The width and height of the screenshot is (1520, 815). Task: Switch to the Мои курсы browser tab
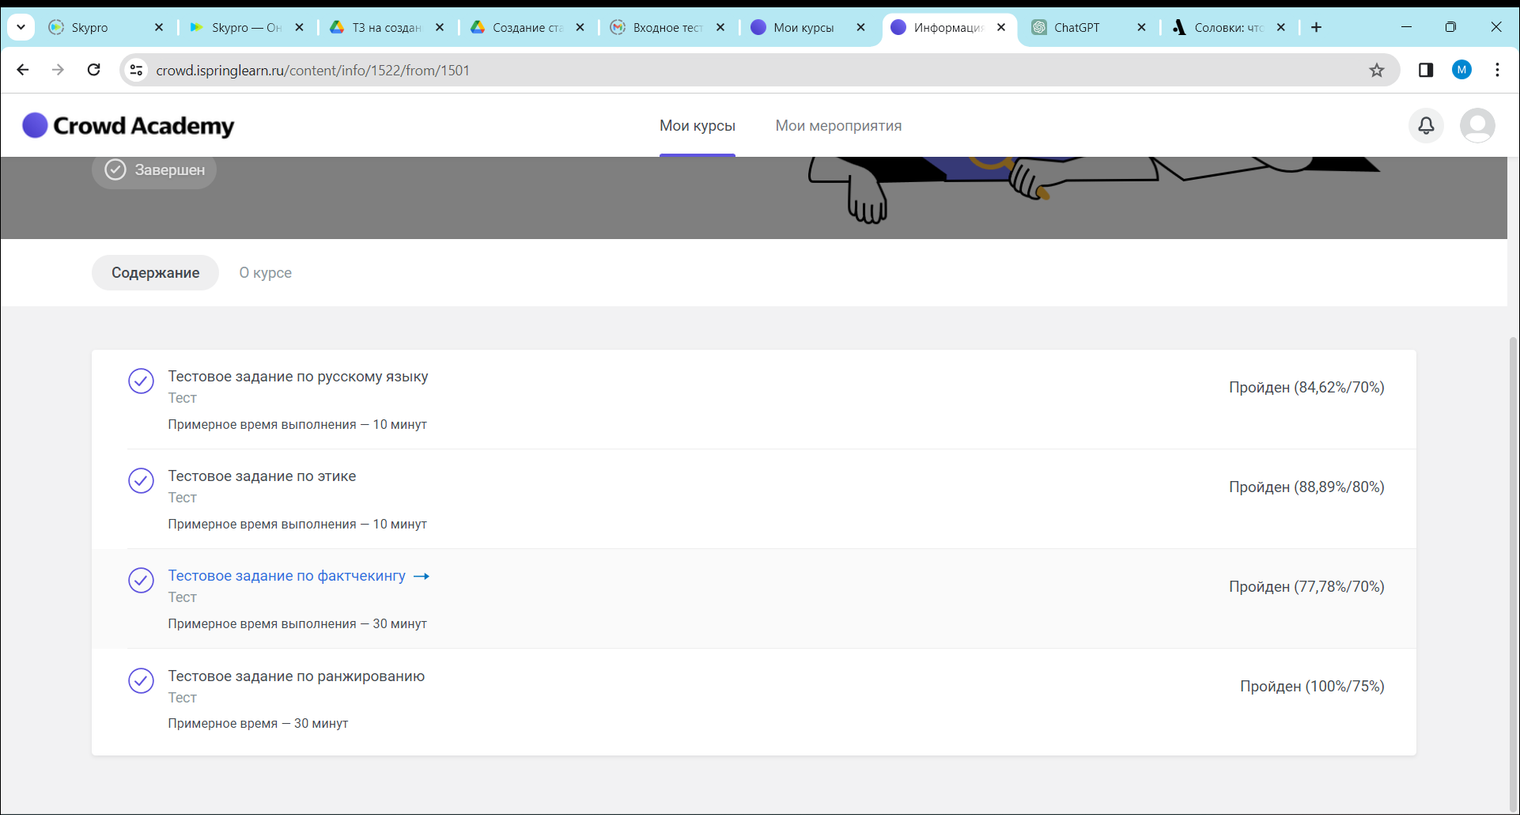click(806, 27)
